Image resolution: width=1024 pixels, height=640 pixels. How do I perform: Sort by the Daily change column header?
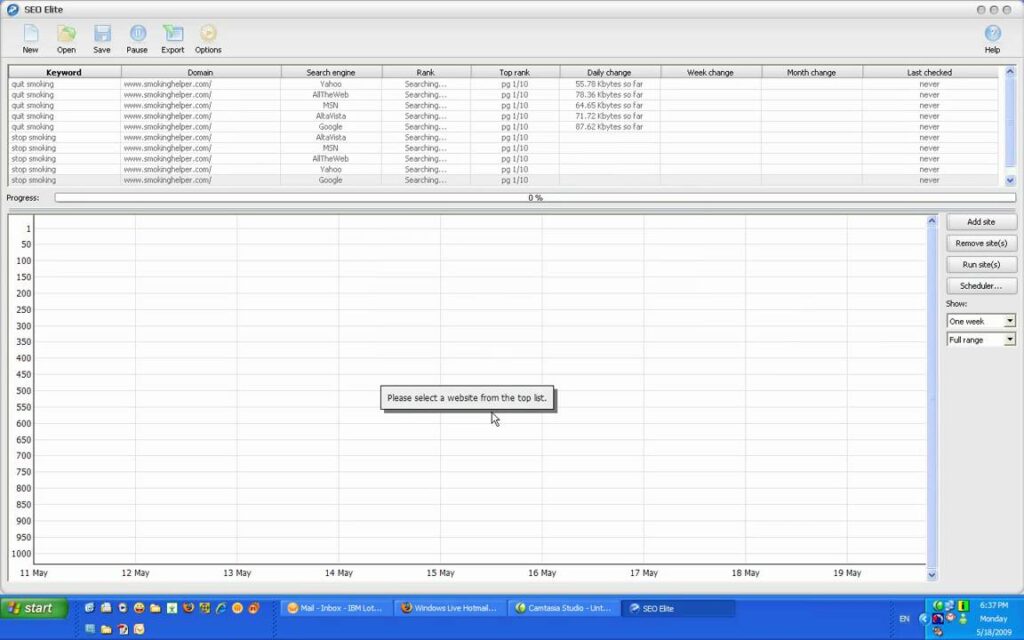coord(609,72)
